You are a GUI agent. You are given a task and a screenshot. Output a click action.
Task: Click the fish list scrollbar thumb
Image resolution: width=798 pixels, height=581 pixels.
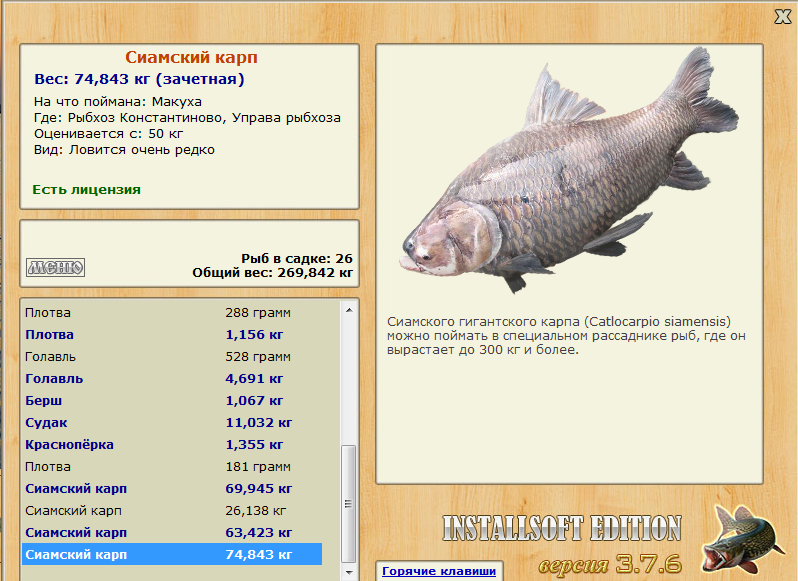349,504
